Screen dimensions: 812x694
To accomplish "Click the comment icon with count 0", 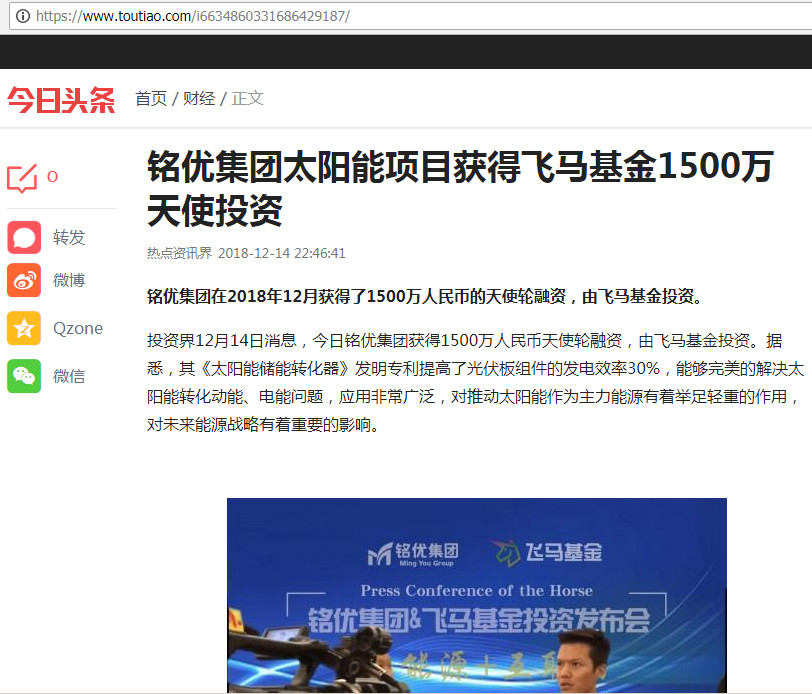I will coord(22,178).
